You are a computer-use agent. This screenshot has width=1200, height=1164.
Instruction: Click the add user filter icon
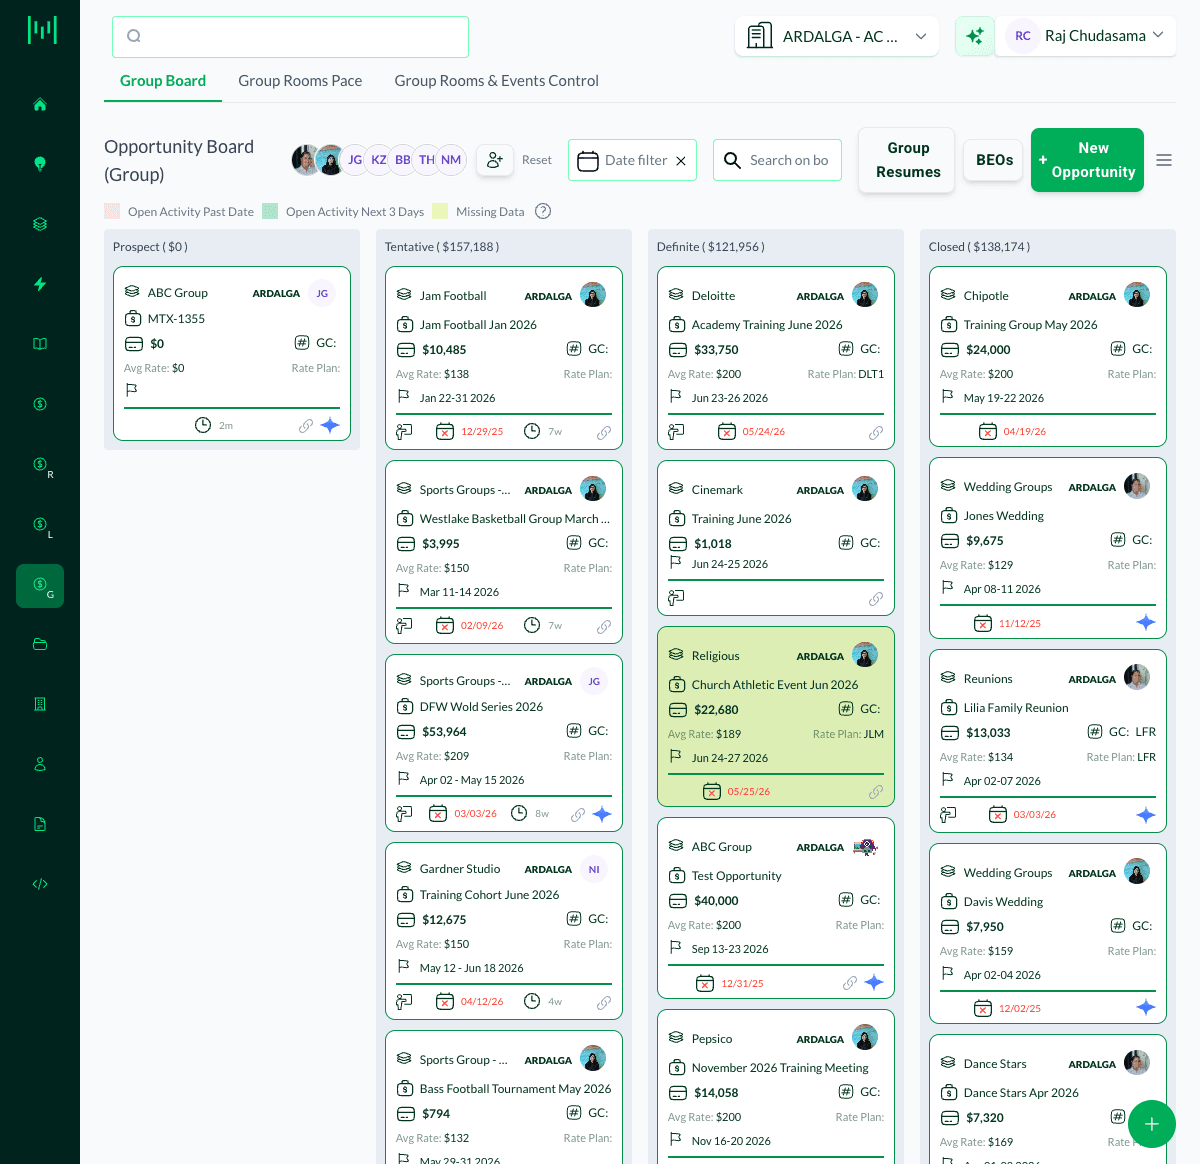point(494,160)
